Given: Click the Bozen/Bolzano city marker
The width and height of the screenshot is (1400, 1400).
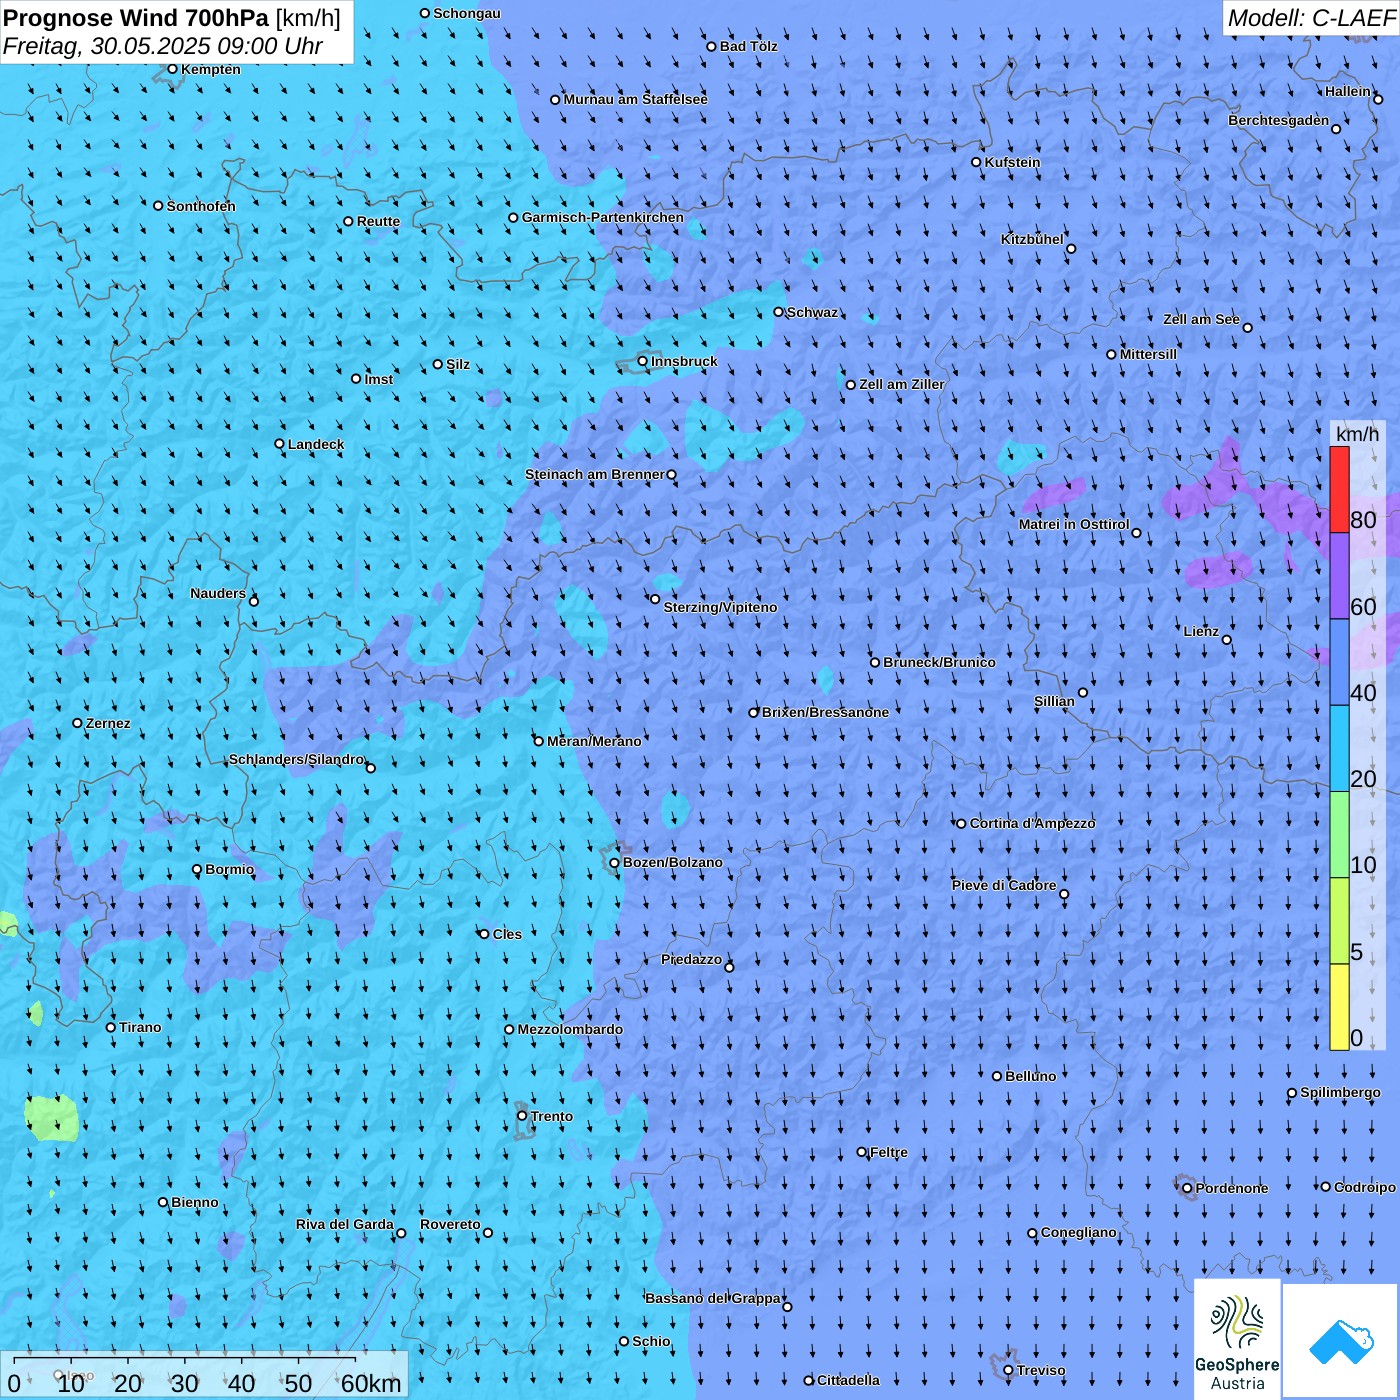Looking at the screenshot, I should (x=615, y=863).
